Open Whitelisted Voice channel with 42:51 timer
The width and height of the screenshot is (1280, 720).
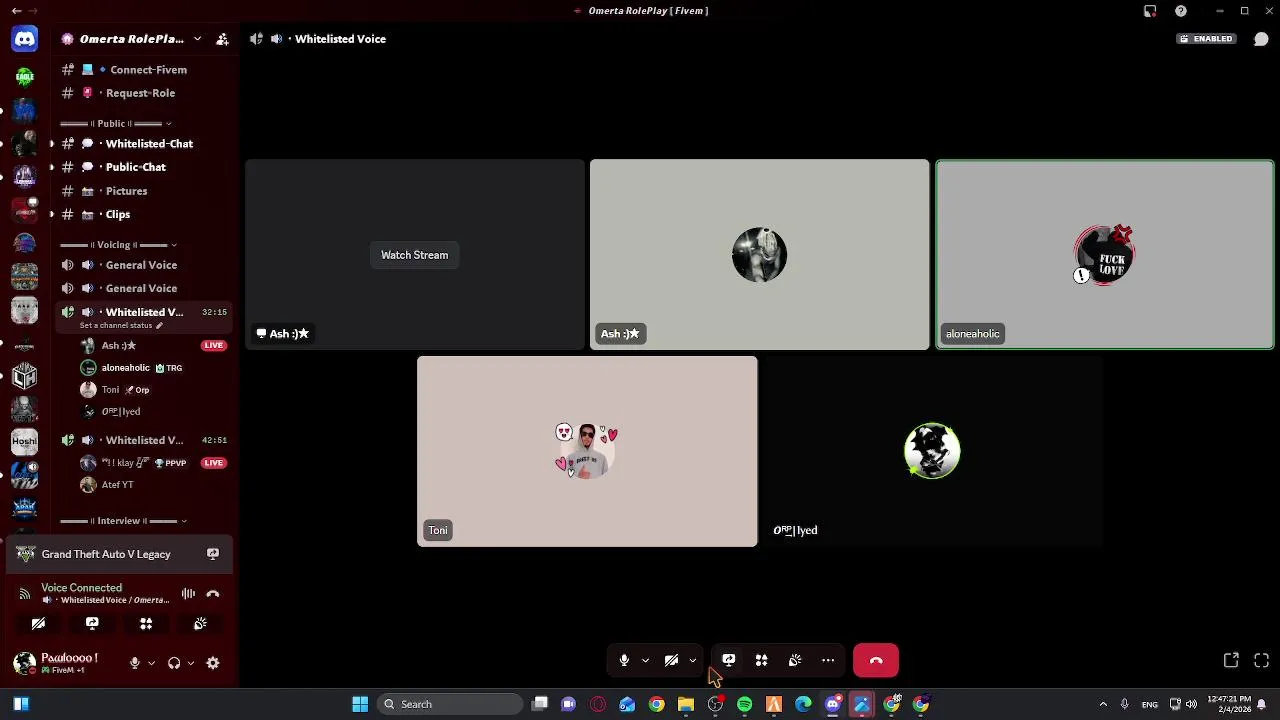coord(144,440)
